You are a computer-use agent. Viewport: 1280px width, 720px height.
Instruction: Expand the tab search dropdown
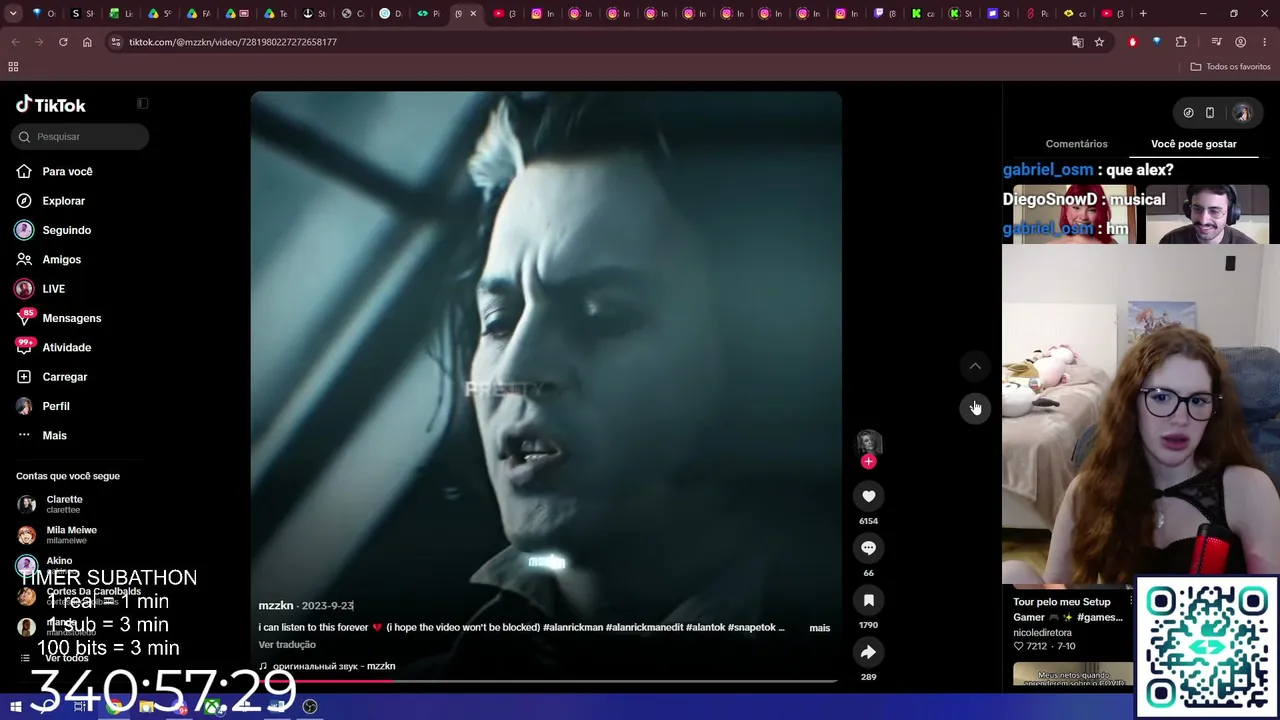pos(13,14)
